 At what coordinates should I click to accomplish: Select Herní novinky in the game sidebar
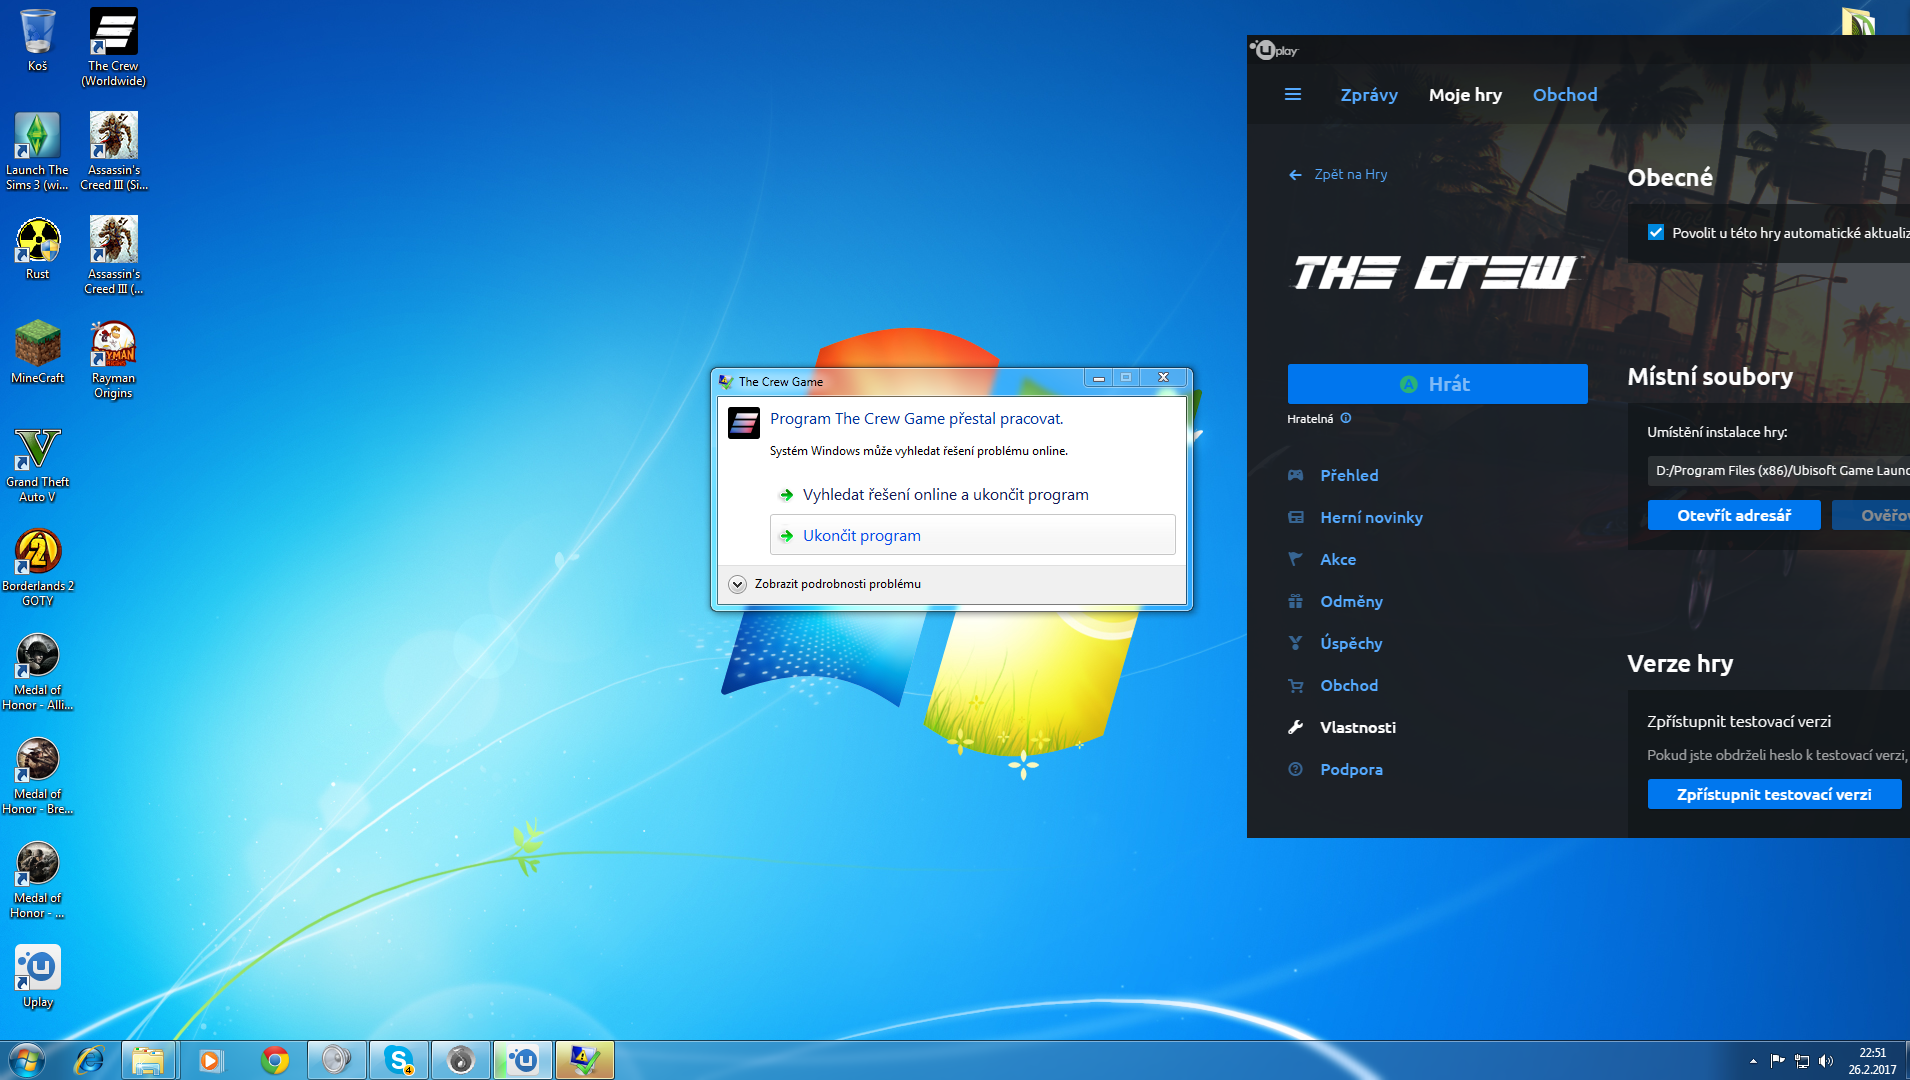tap(1370, 518)
